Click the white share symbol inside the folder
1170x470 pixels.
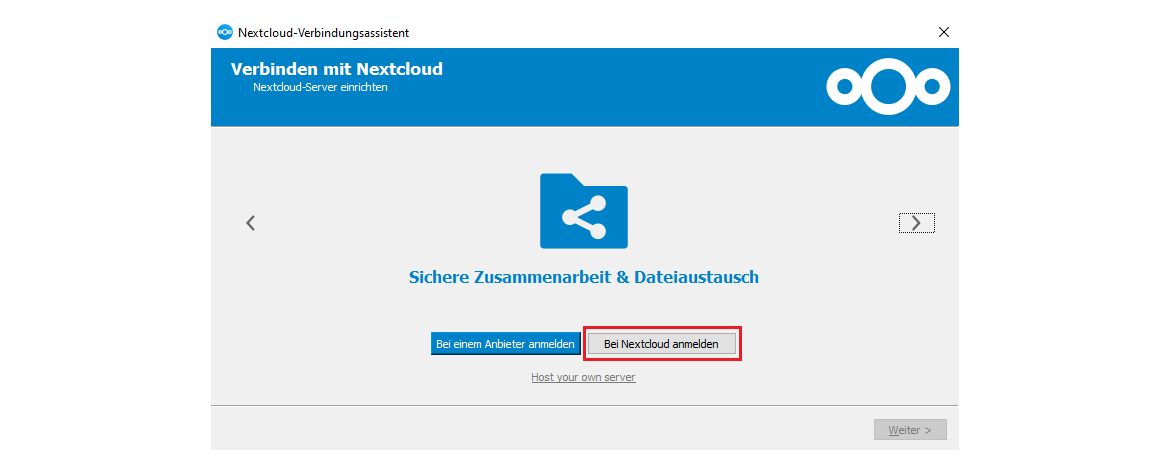pos(584,217)
